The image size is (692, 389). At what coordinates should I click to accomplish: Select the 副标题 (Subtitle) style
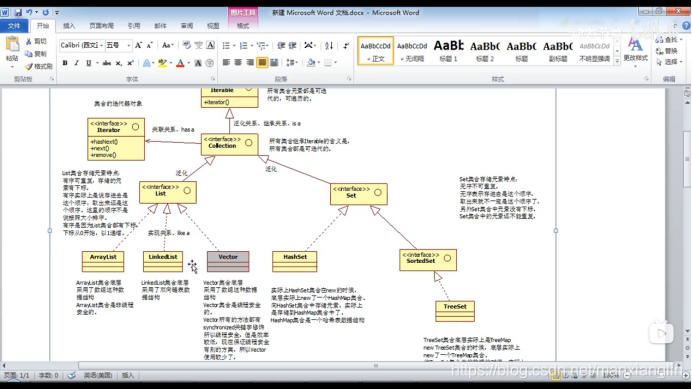(558, 51)
